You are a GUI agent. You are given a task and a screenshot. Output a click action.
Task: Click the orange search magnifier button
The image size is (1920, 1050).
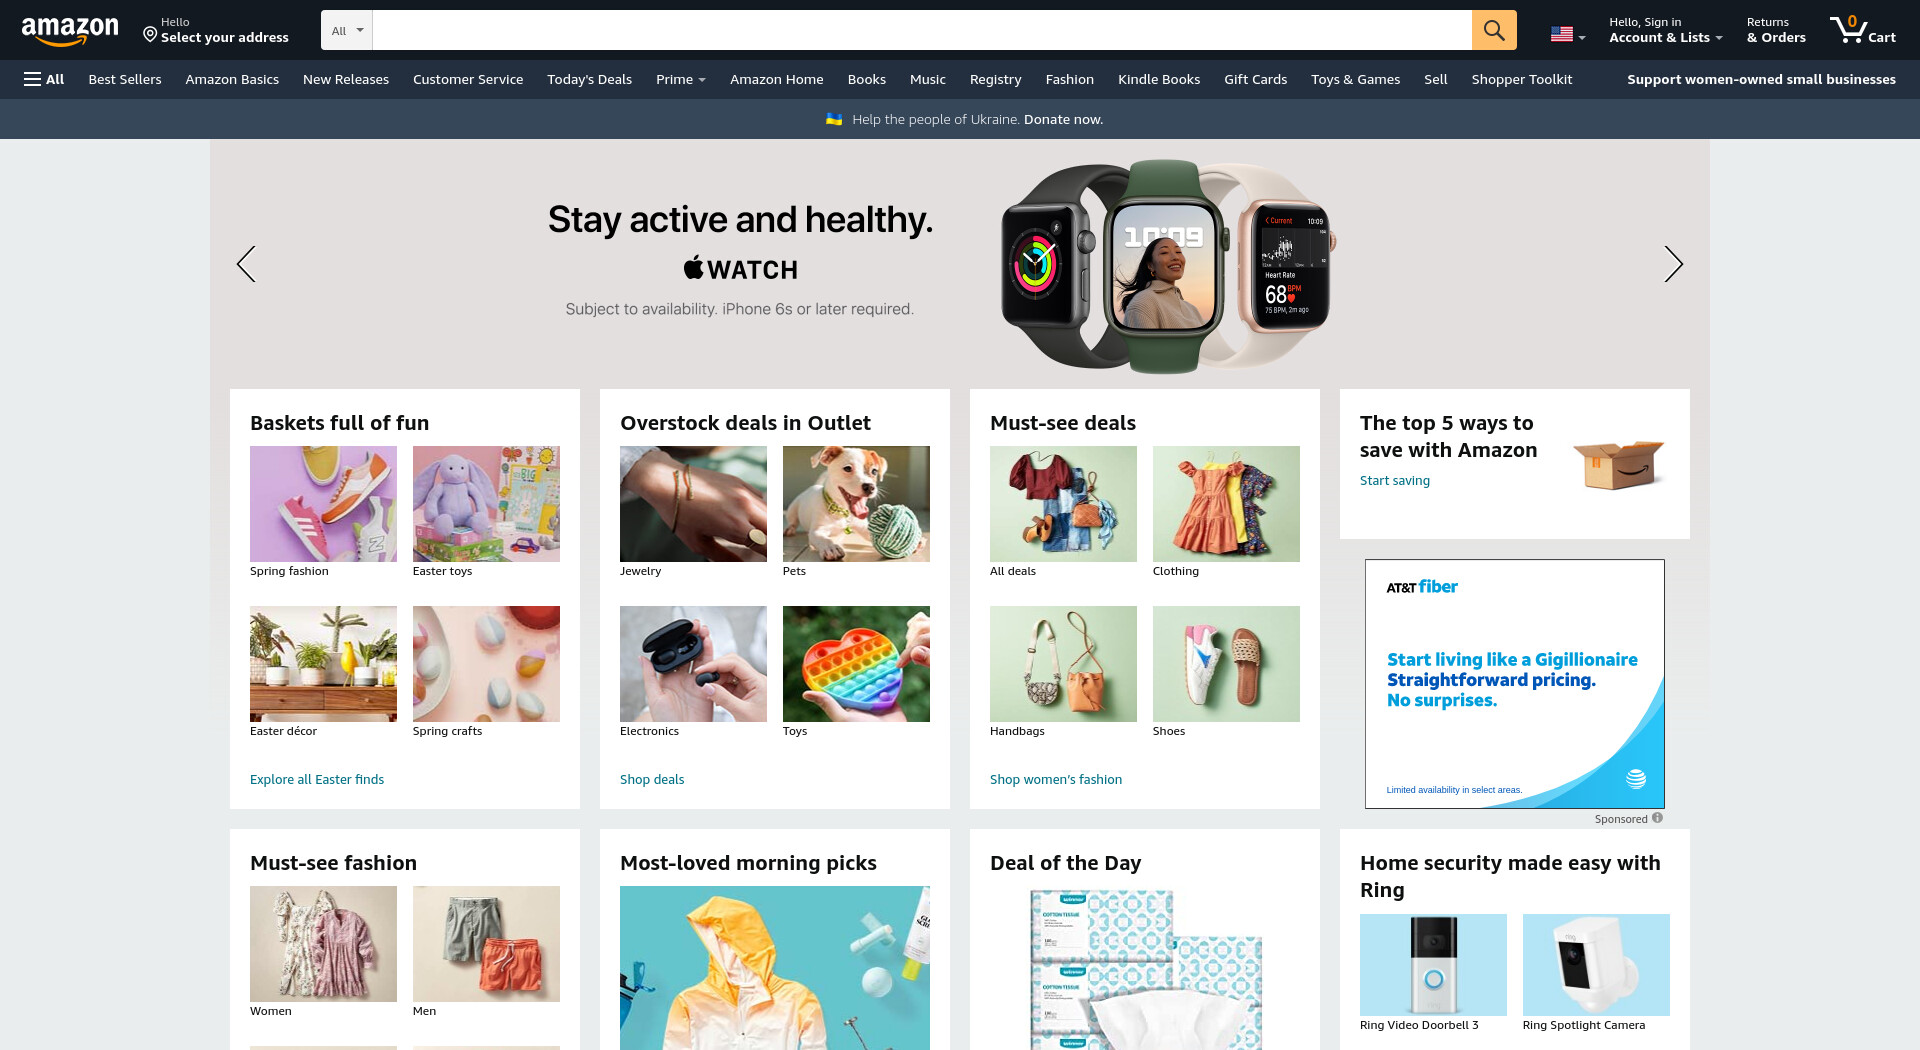[1494, 30]
